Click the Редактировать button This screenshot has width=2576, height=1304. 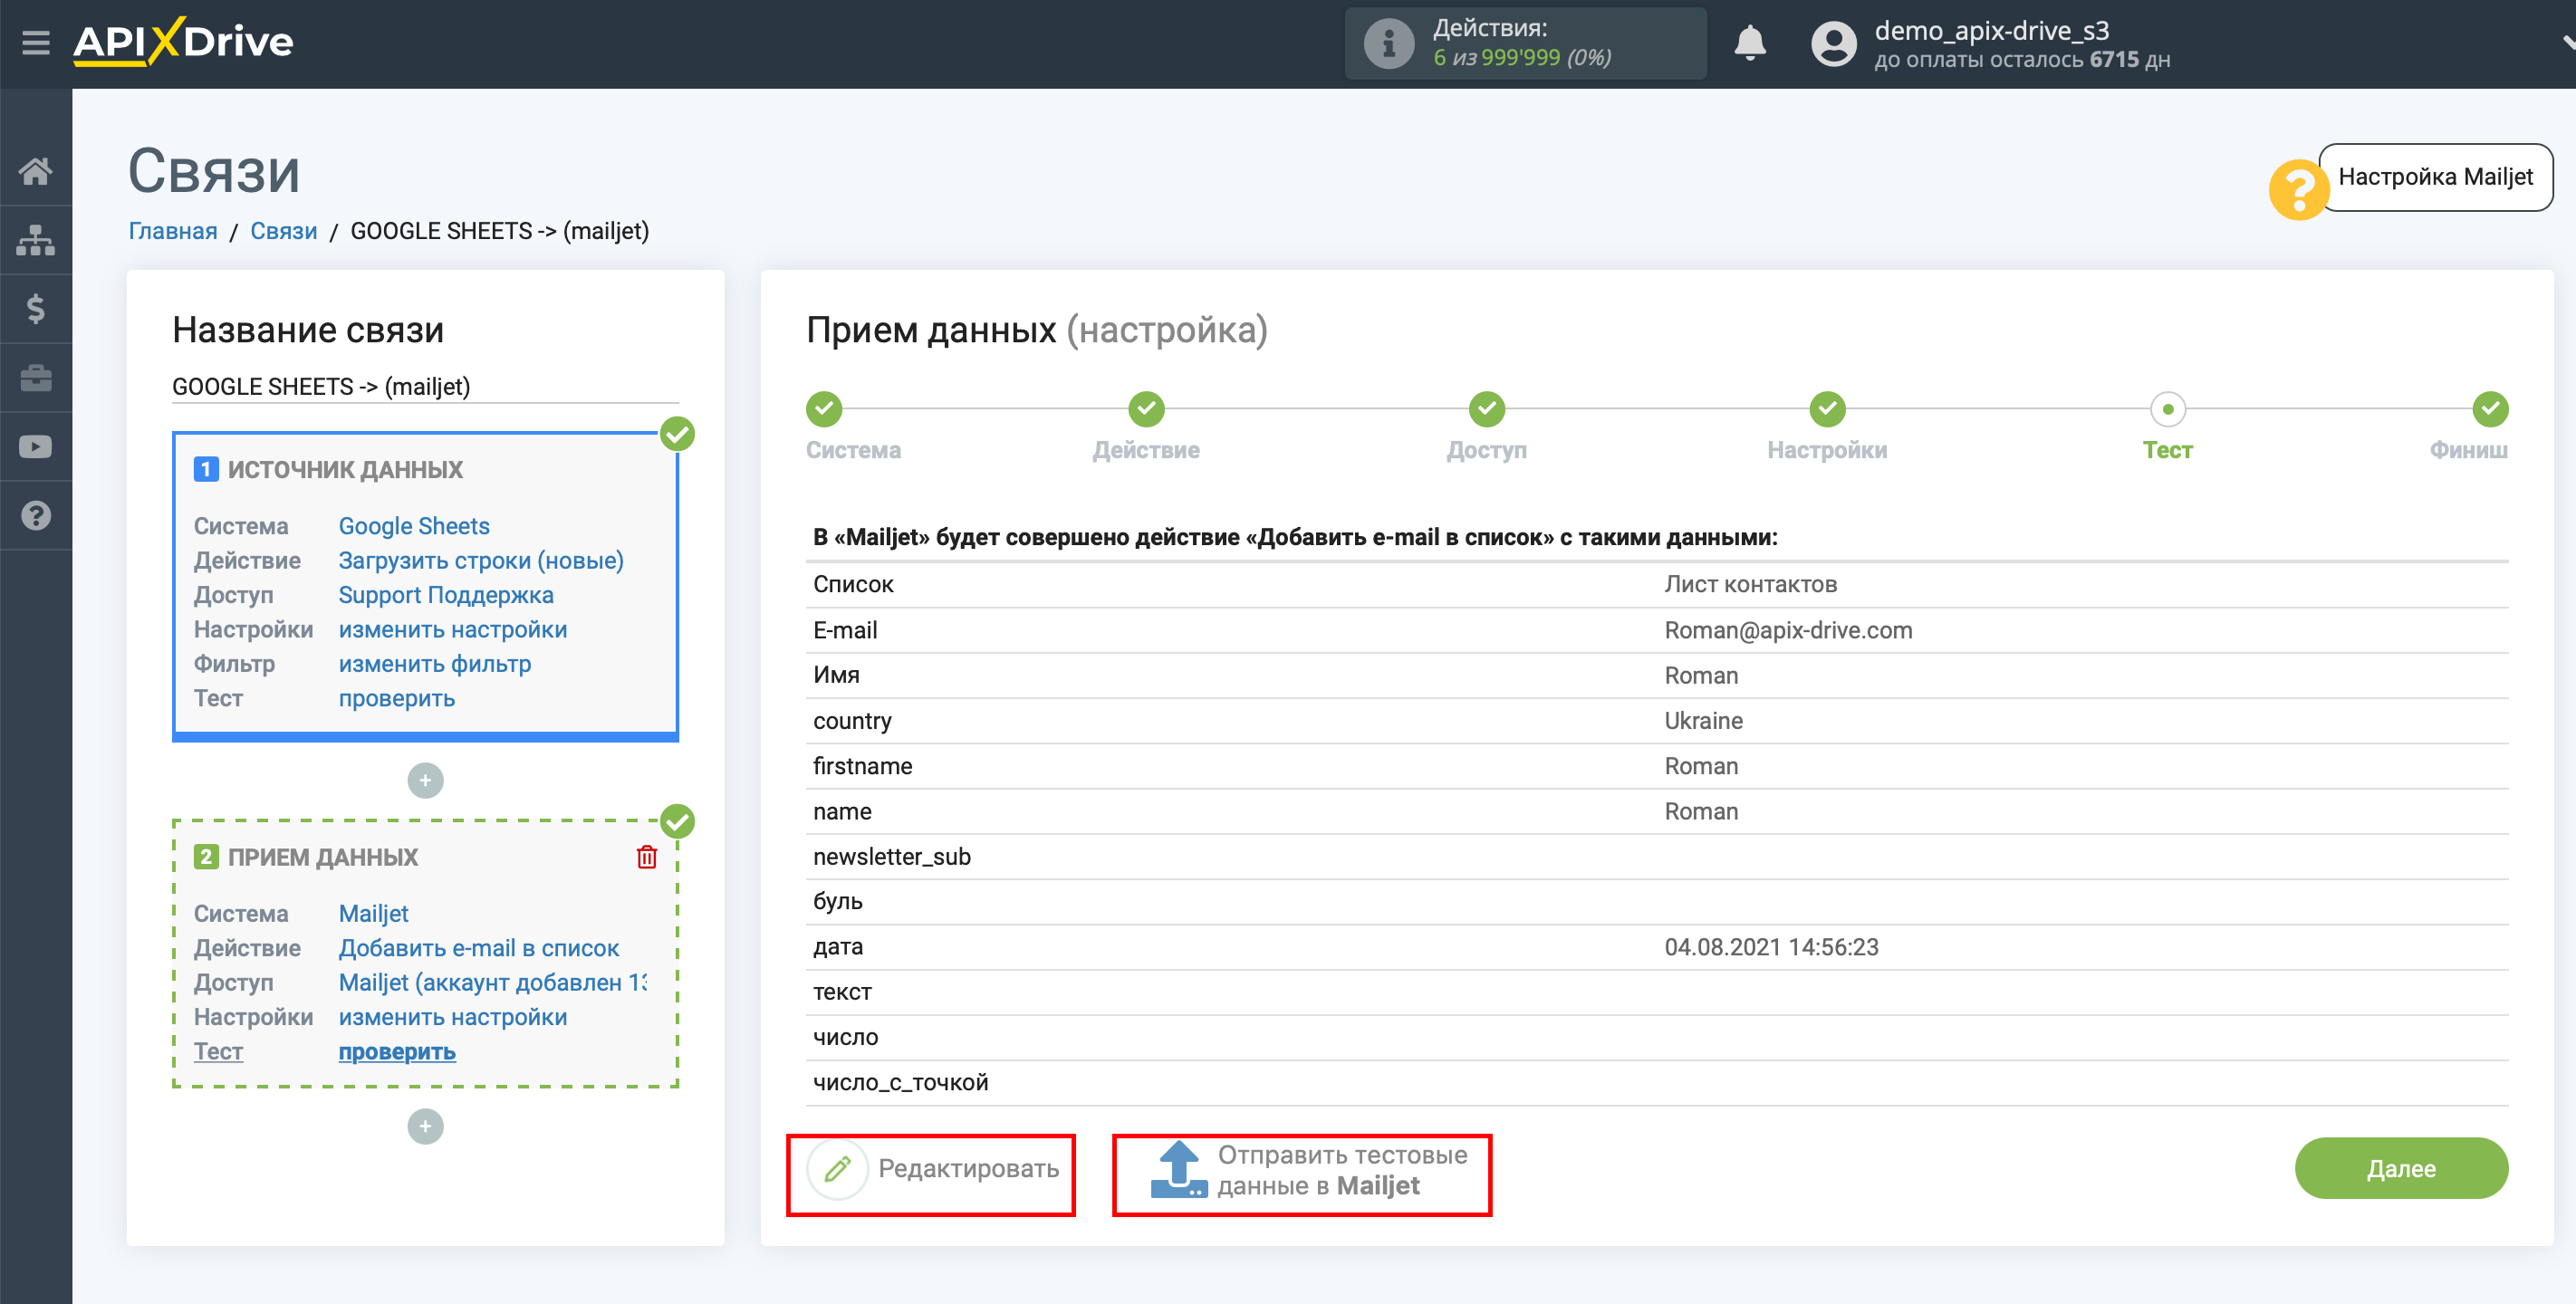coord(931,1168)
